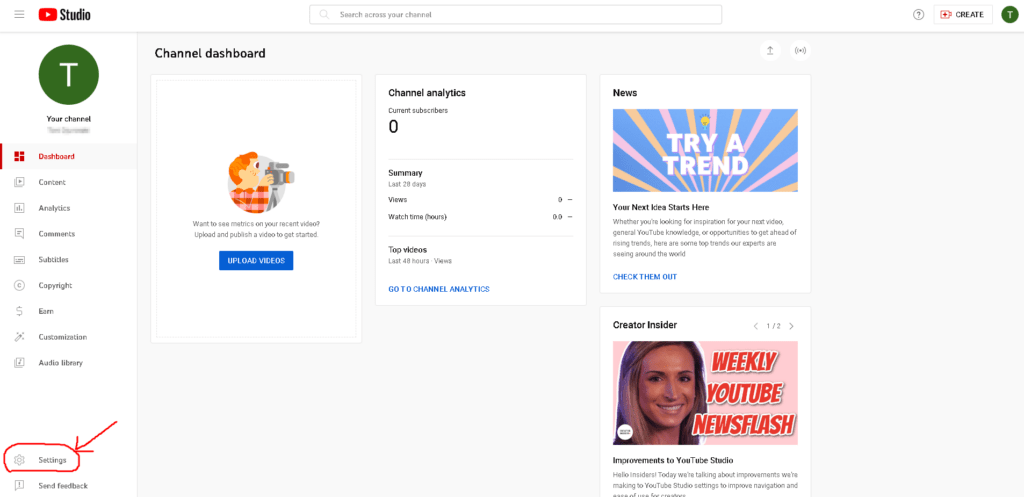The height and width of the screenshot is (497, 1024).
Task: Click the upload videos arrow icon
Action: tap(770, 51)
